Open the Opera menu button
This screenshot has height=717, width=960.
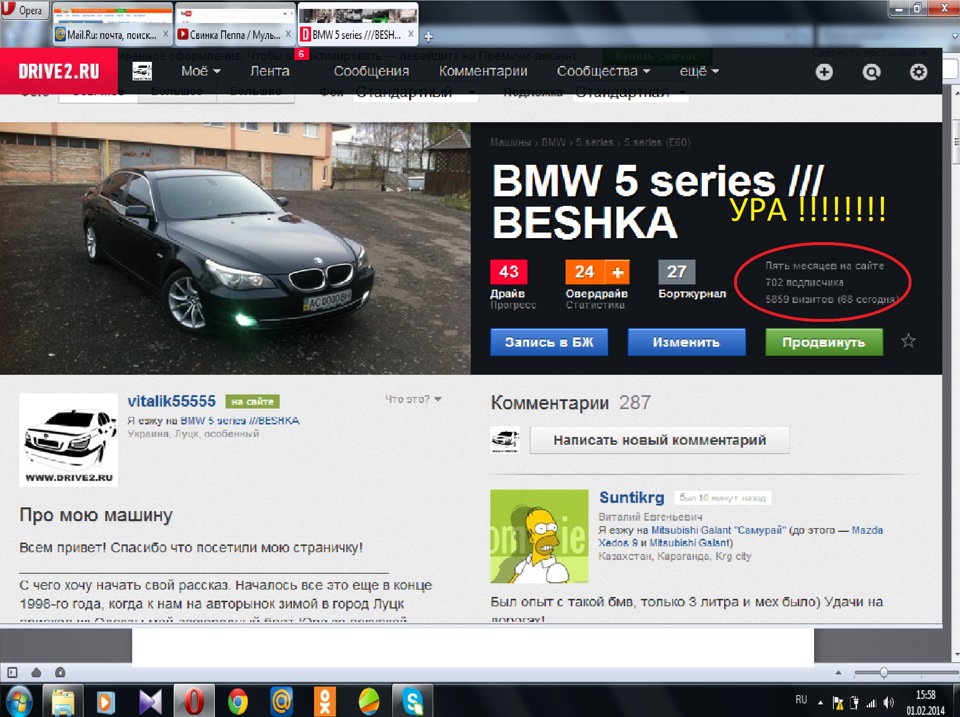pyautogui.click(x=24, y=10)
